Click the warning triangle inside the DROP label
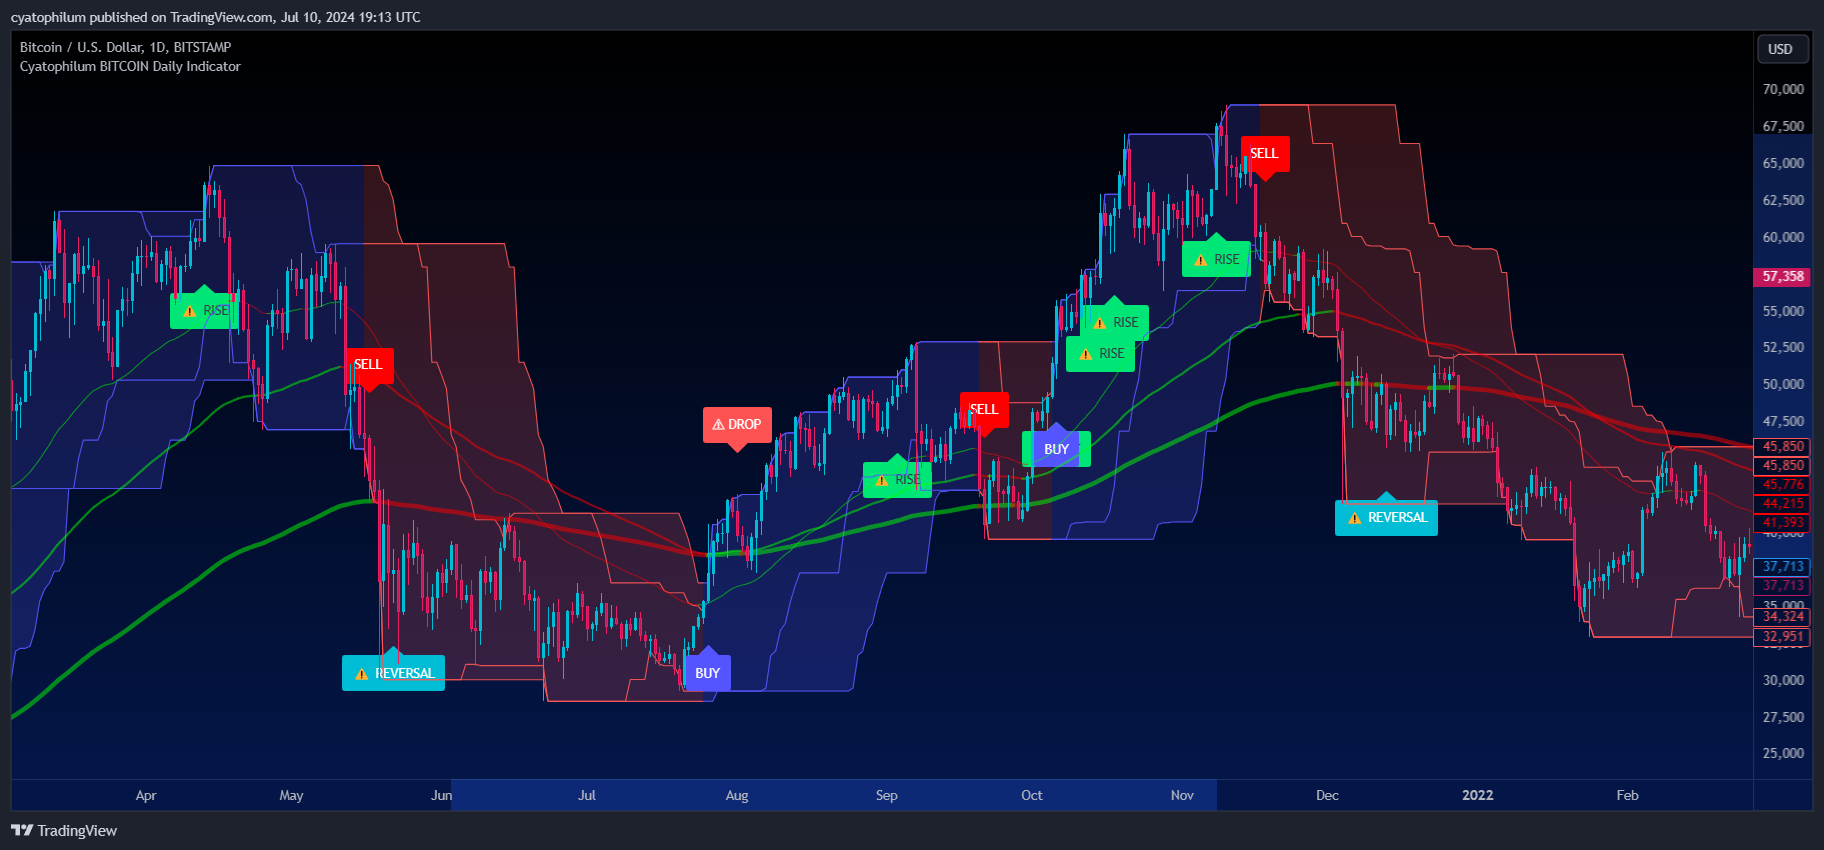The height and width of the screenshot is (850, 1824). click(718, 425)
